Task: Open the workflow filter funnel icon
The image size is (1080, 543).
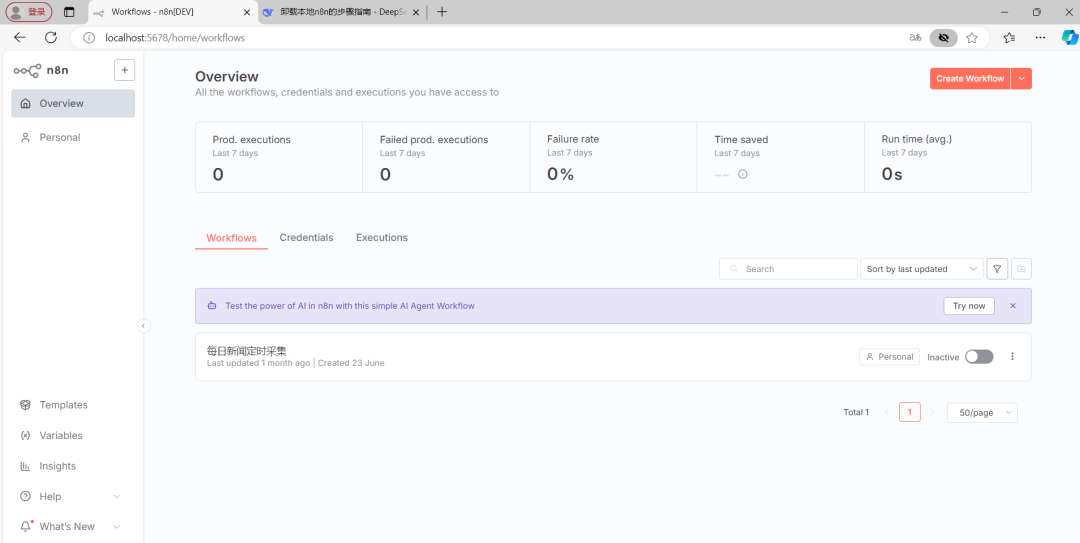Action: coord(997,269)
